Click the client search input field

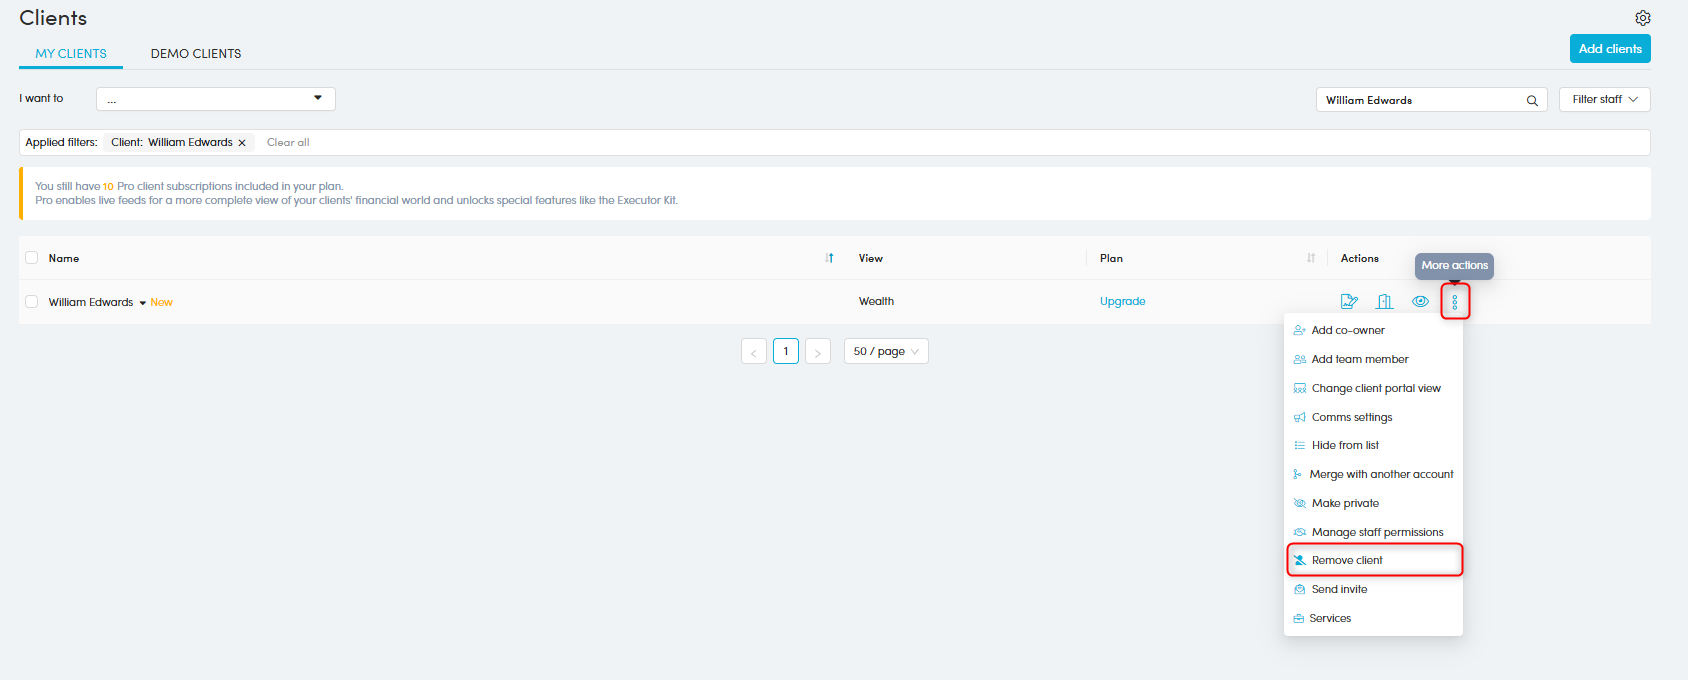pos(1420,100)
